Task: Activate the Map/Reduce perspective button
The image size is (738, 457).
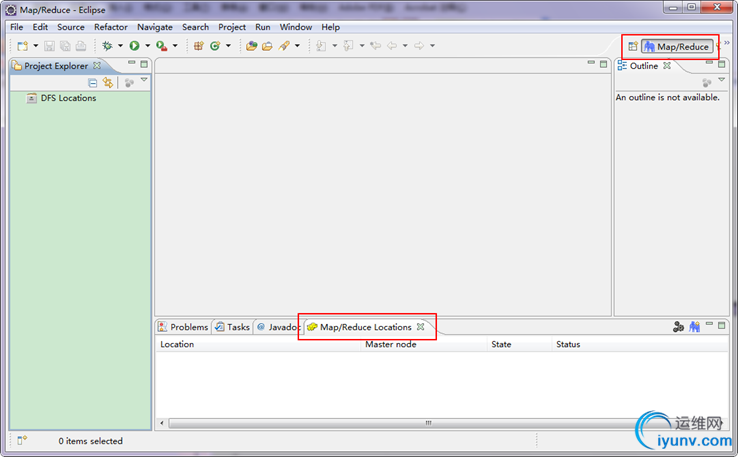Action: [677, 46]
